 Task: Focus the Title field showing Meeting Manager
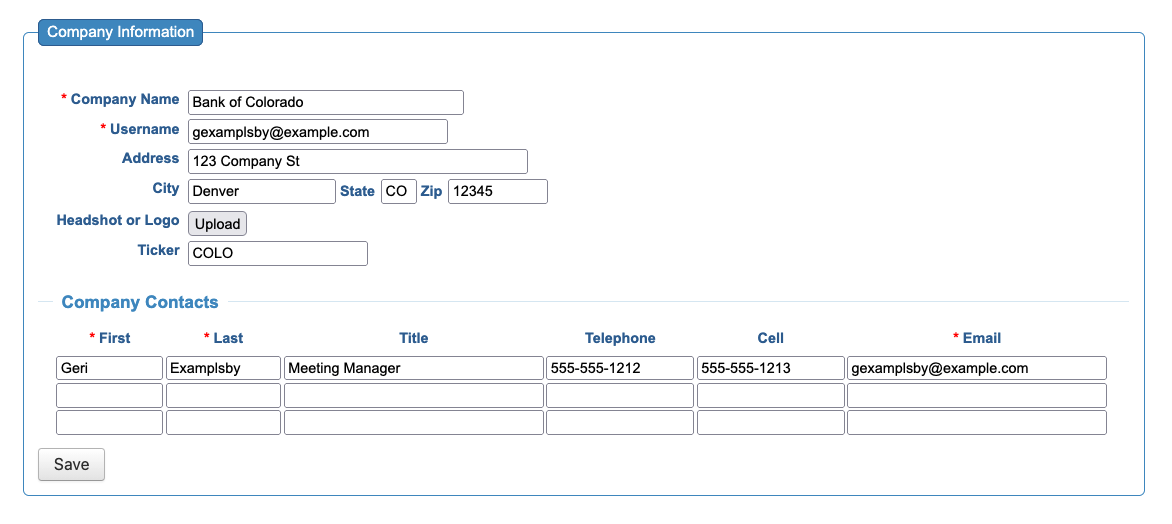tap(413, 368)
